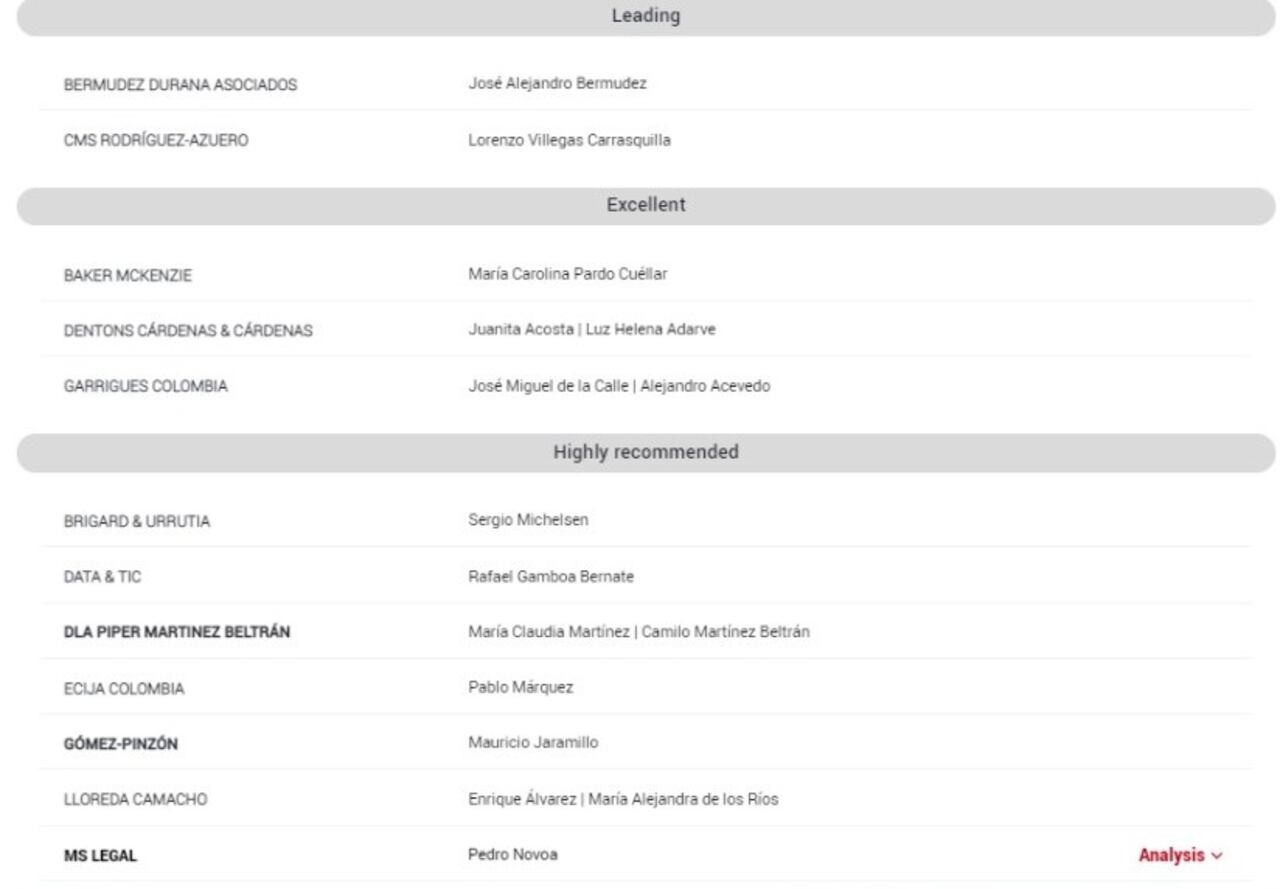Click the Excellent category header

(x=646, y=204)
